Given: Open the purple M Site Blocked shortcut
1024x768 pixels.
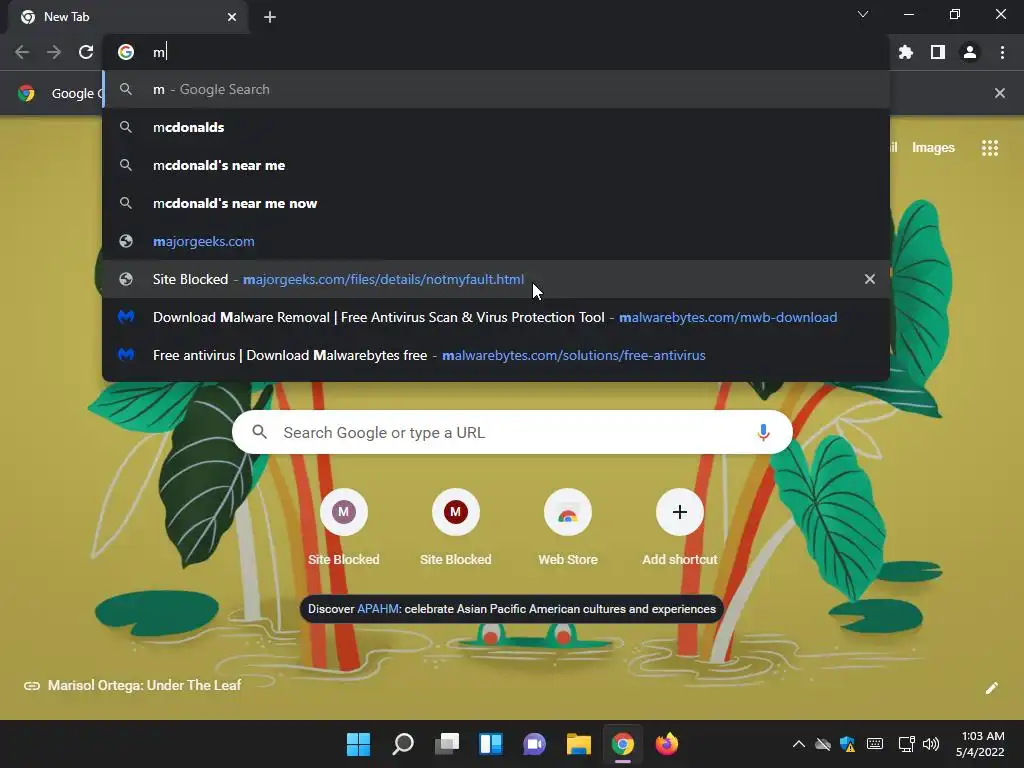Looking at the screenshot, I should [x=344, y=528].
